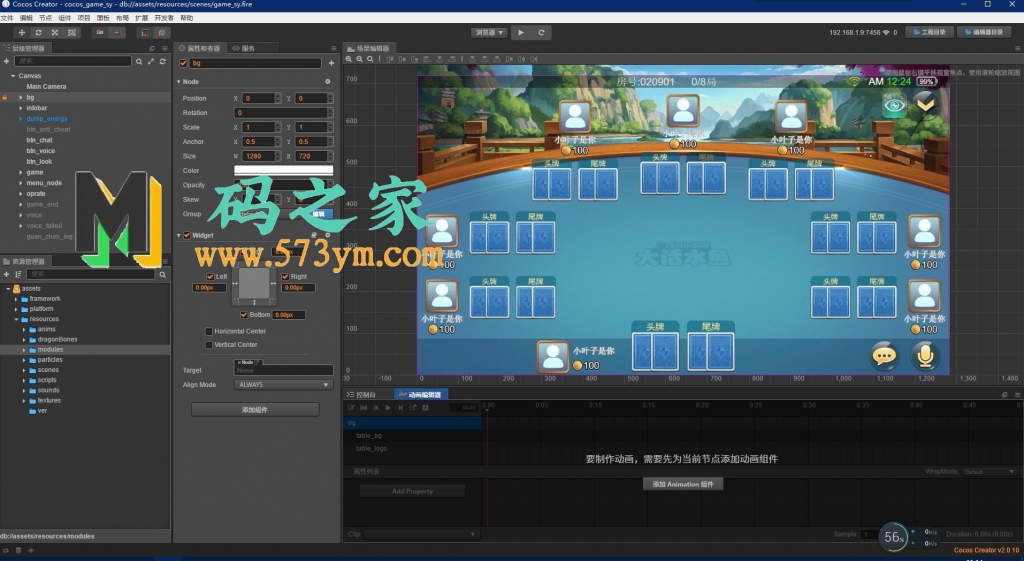1024x561 pixels.
Task: Play the animation in timeline editor
Action: pyautogui.click(x=388, y=408)
